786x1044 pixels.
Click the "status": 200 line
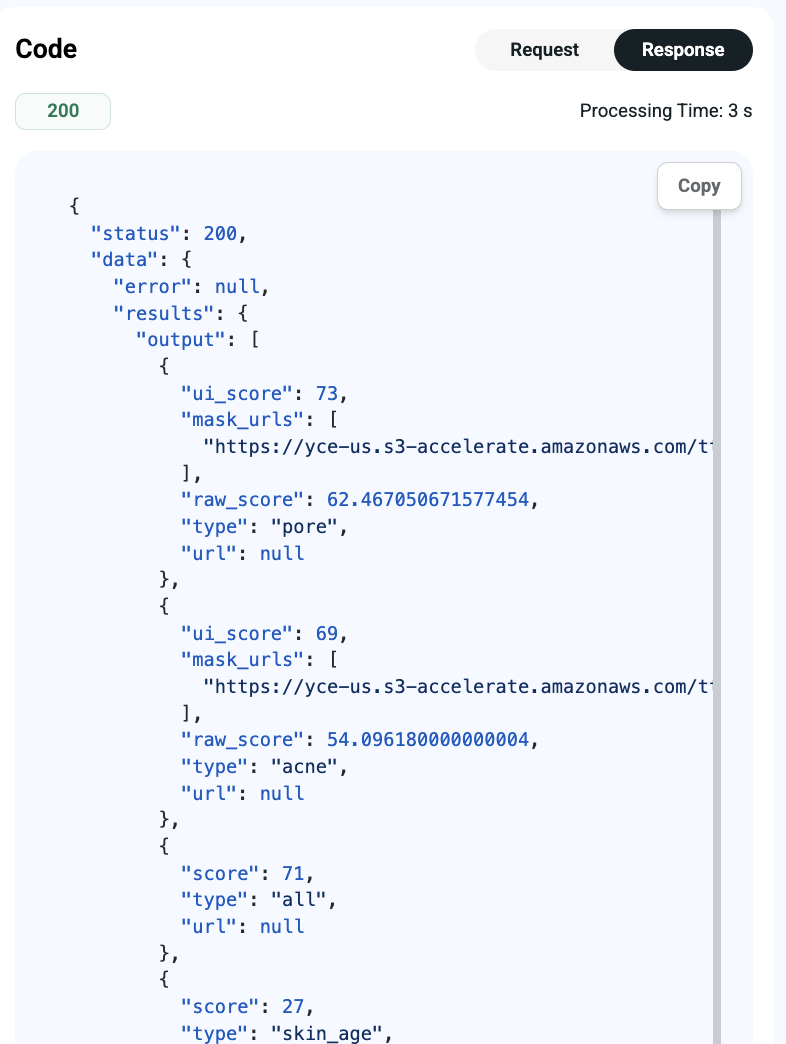(x=168, y=234)
